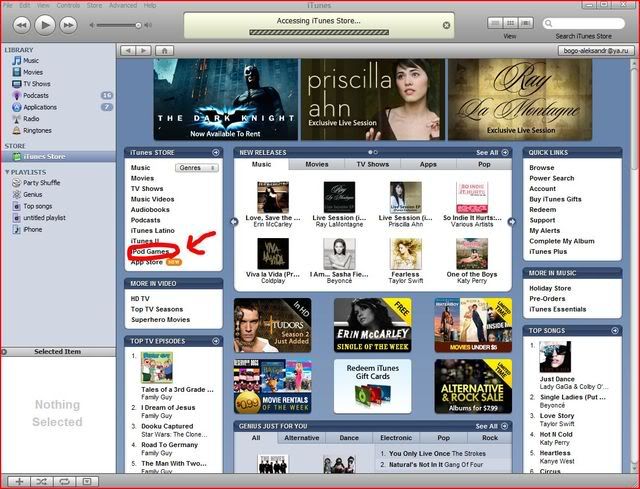Switch to Cover Flow view button
This screenshot has width=640, height=489.
526,23
